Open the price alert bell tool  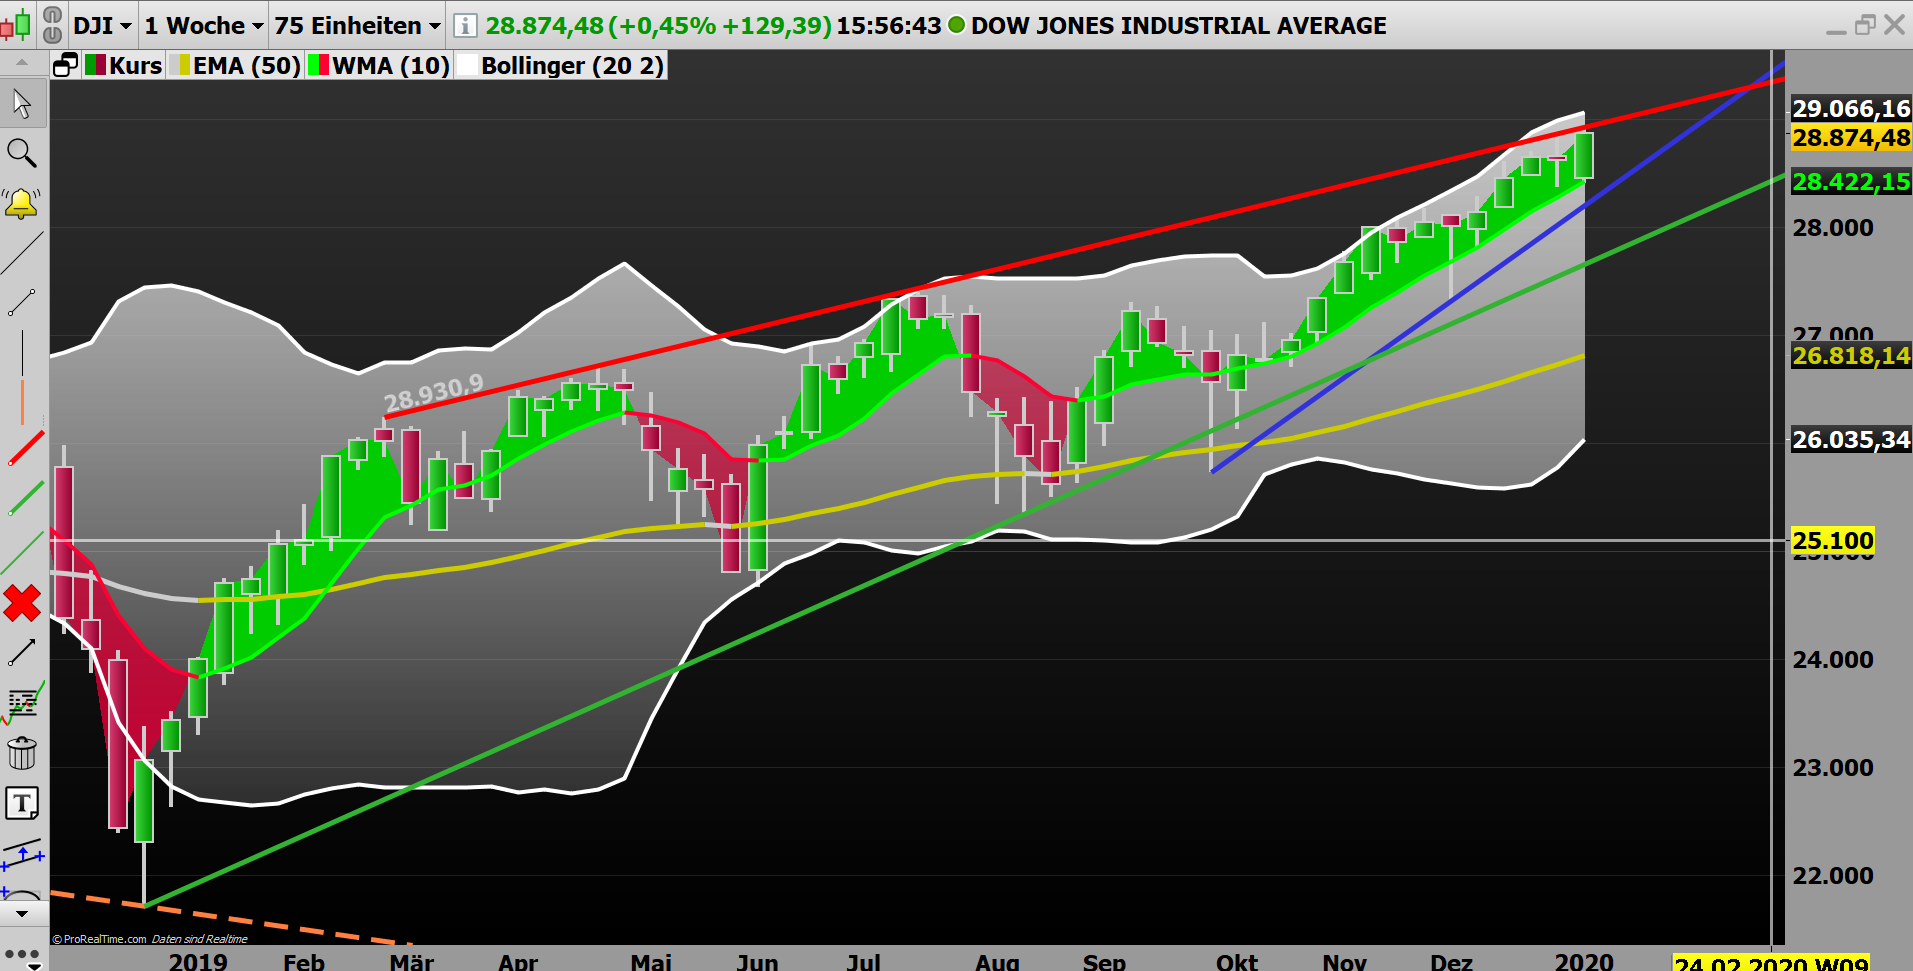pos(22,203)
